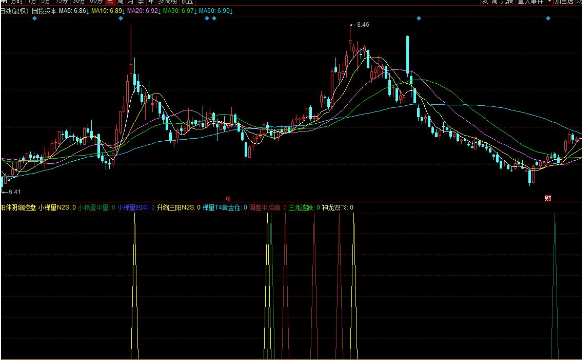Click the green 三龙 indicator label in the lower pane
This screenshot has height=360, width=582.
tap(301, 208)
